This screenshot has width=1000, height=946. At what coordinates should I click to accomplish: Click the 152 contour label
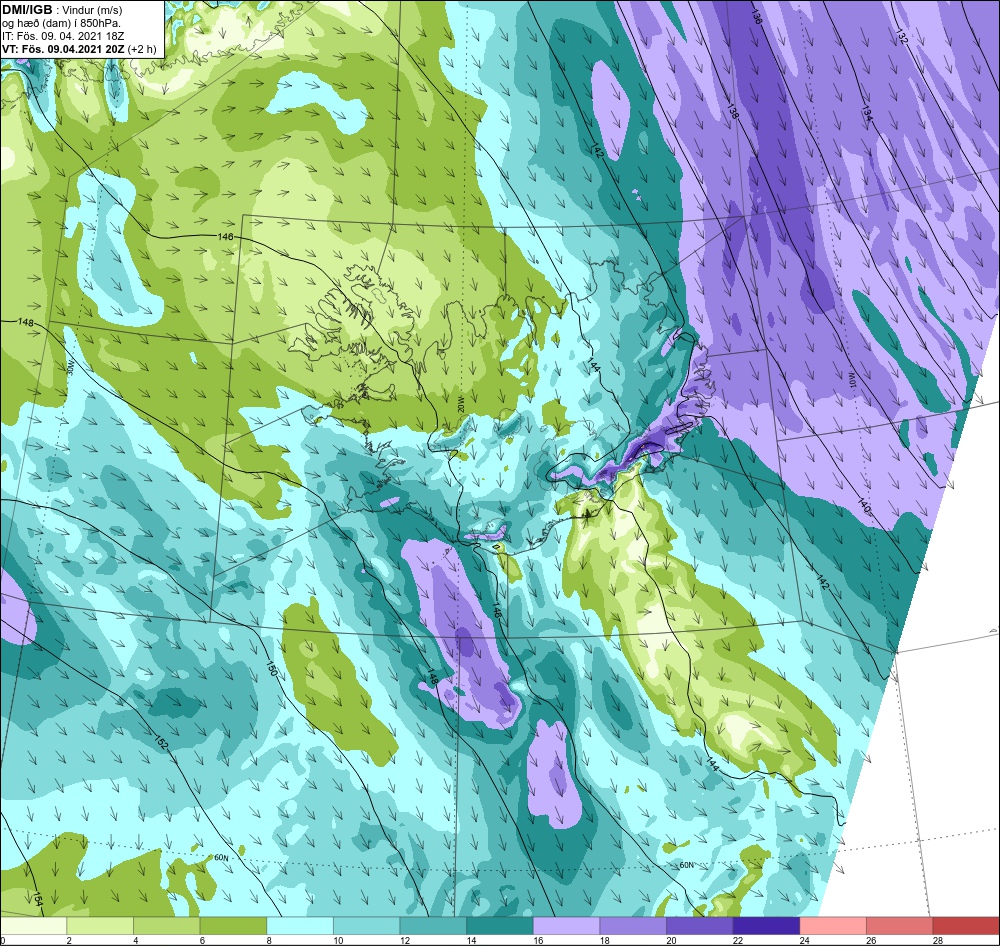(161, 741)
